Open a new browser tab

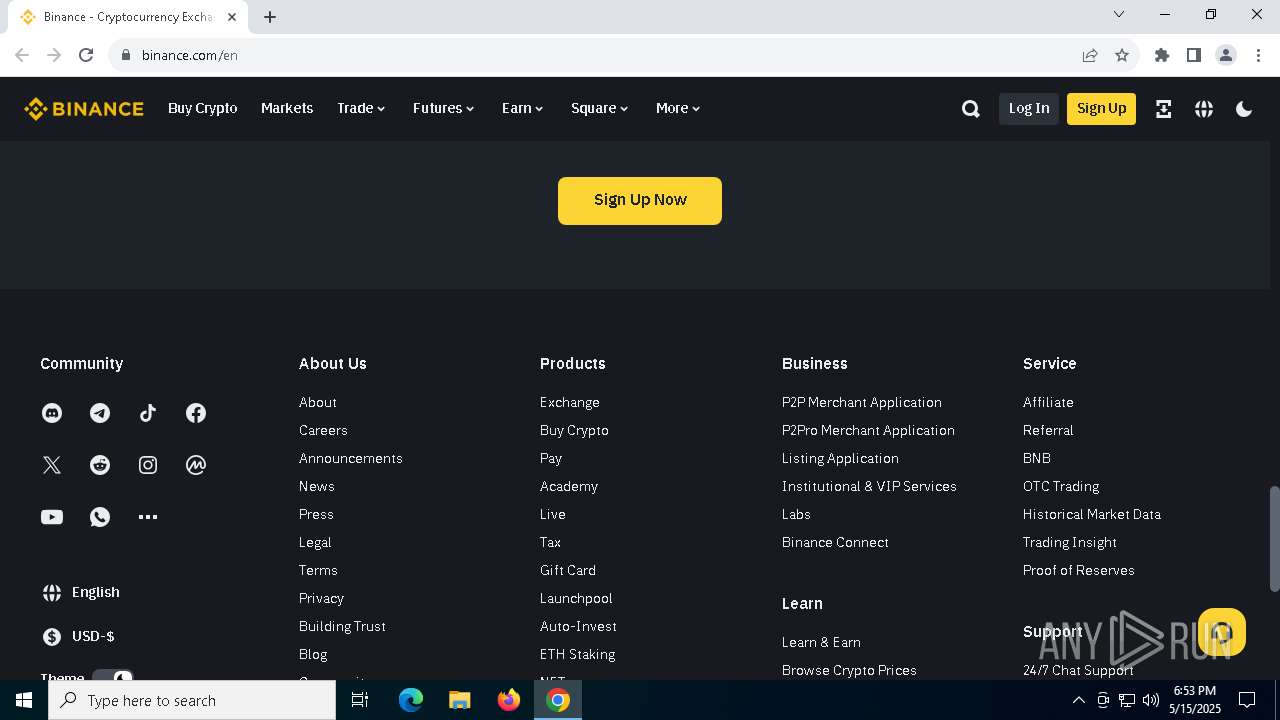[270, 17]
